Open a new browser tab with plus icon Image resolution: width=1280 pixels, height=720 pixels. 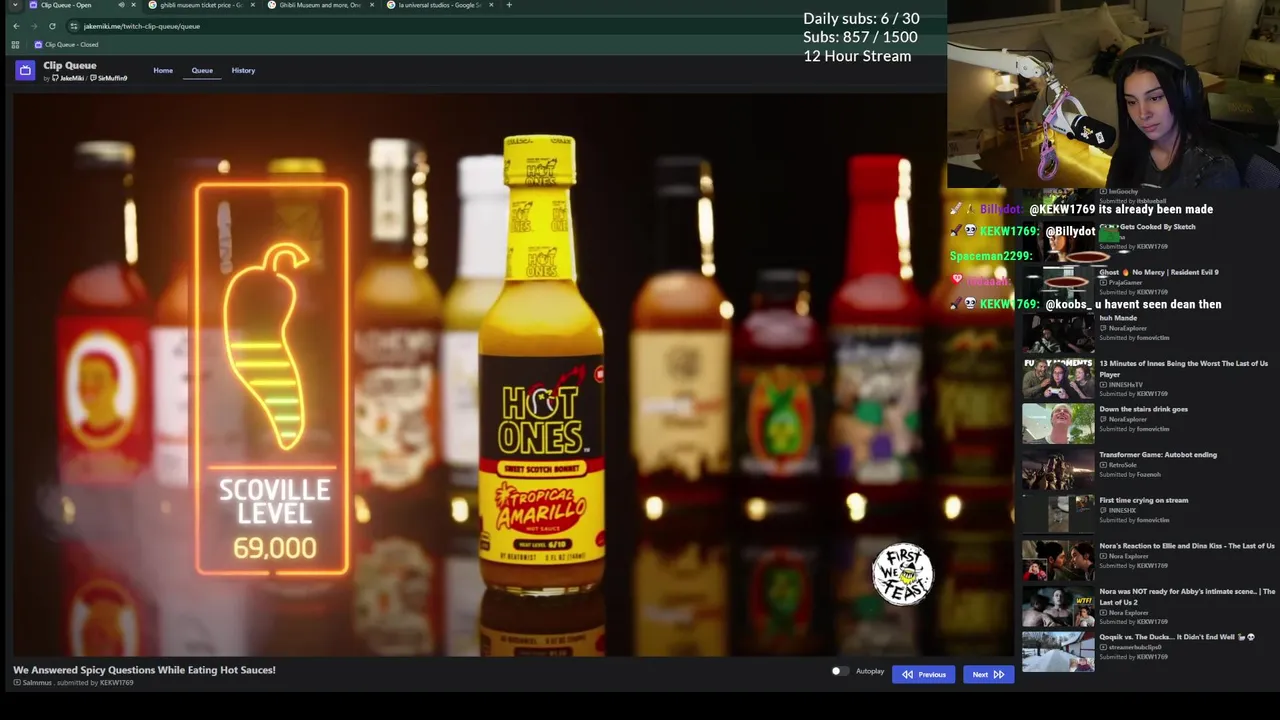click(509, 5)
